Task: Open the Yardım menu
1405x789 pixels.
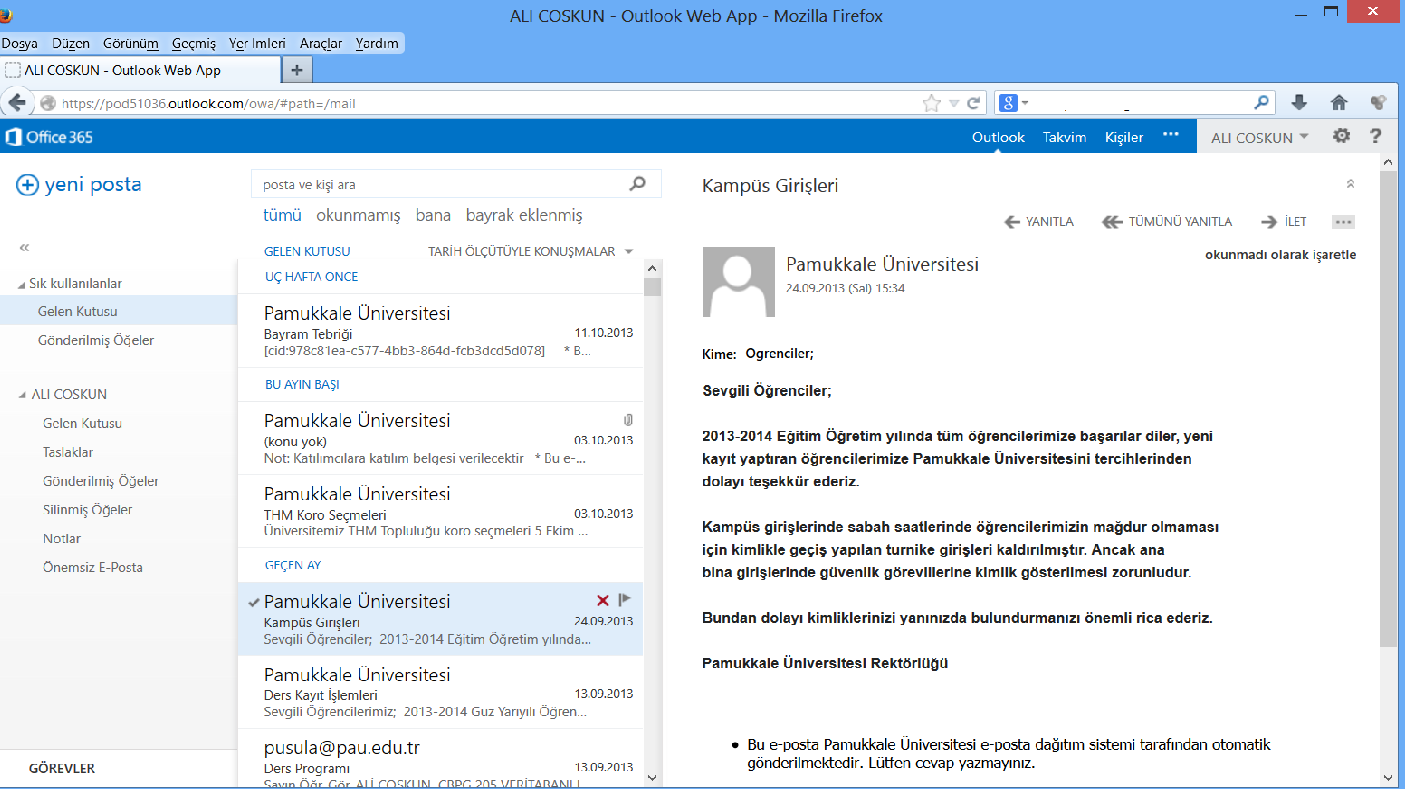Action: pyautogui.click(x=377, y=43)
